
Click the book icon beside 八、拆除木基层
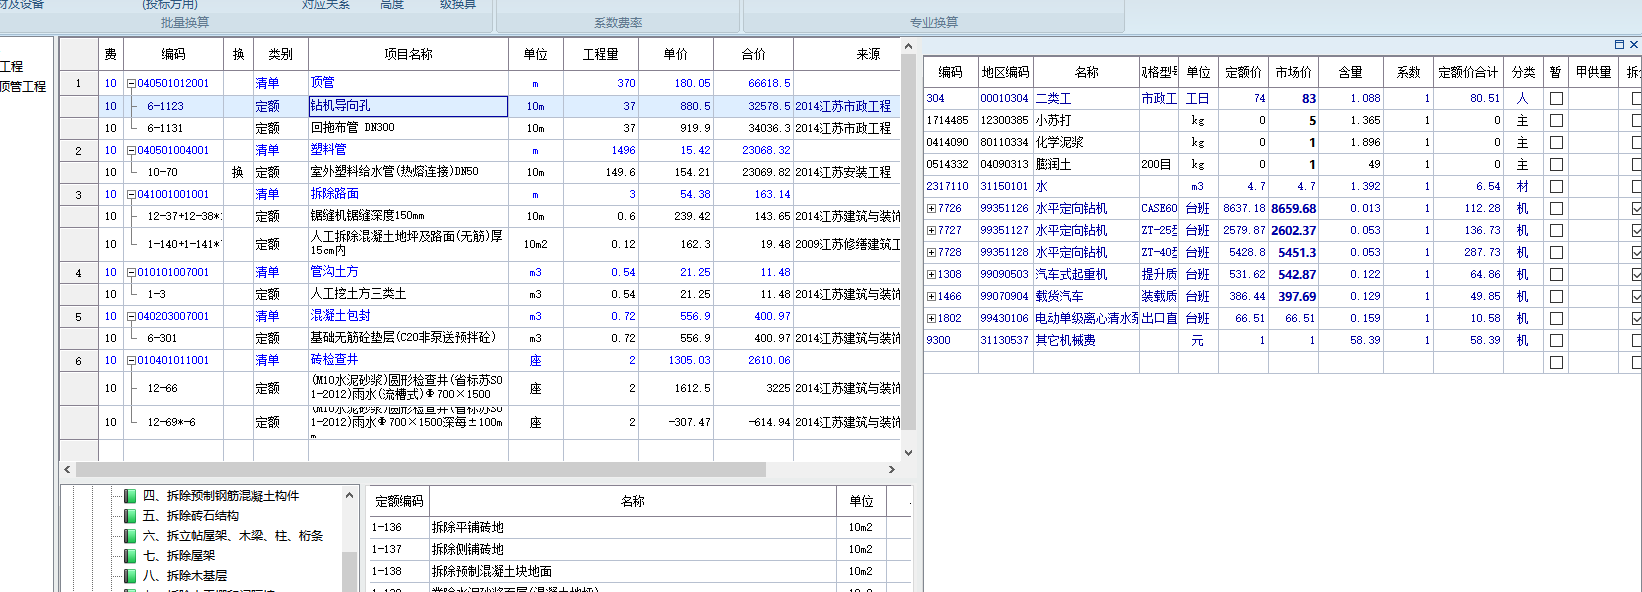pos(130,576)
